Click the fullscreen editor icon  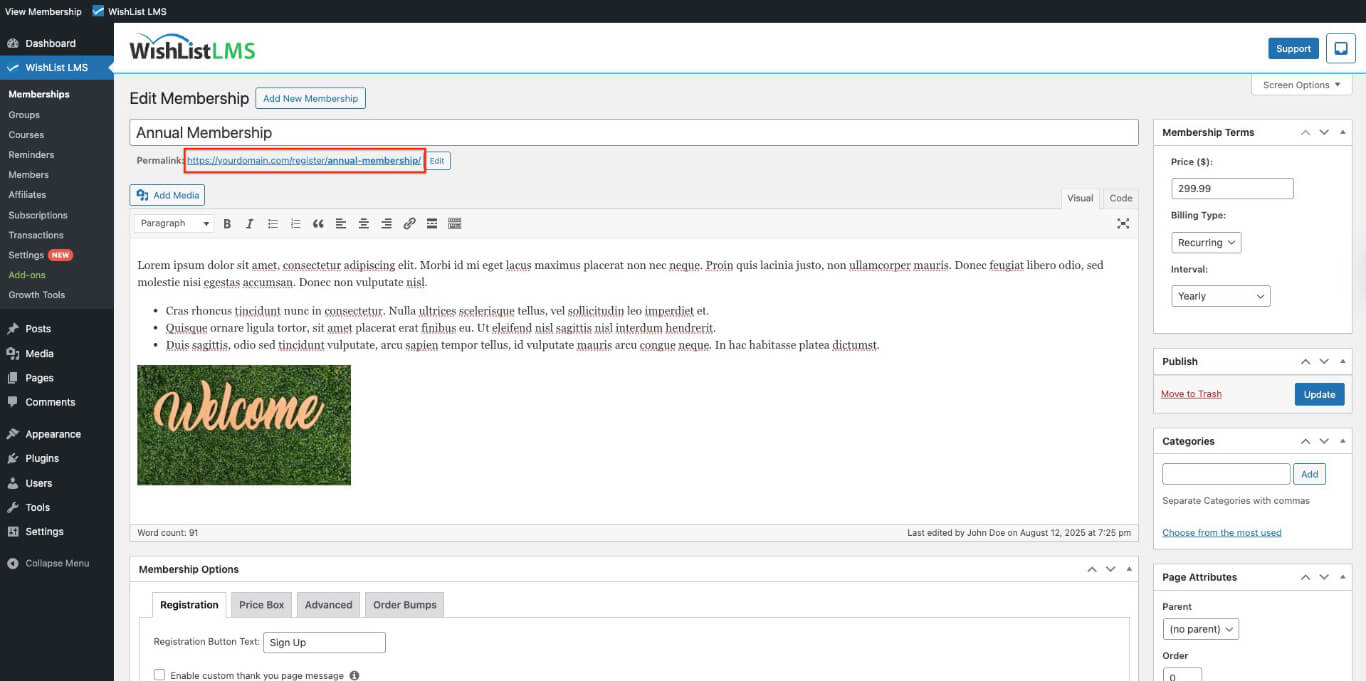click(1123, 224)
